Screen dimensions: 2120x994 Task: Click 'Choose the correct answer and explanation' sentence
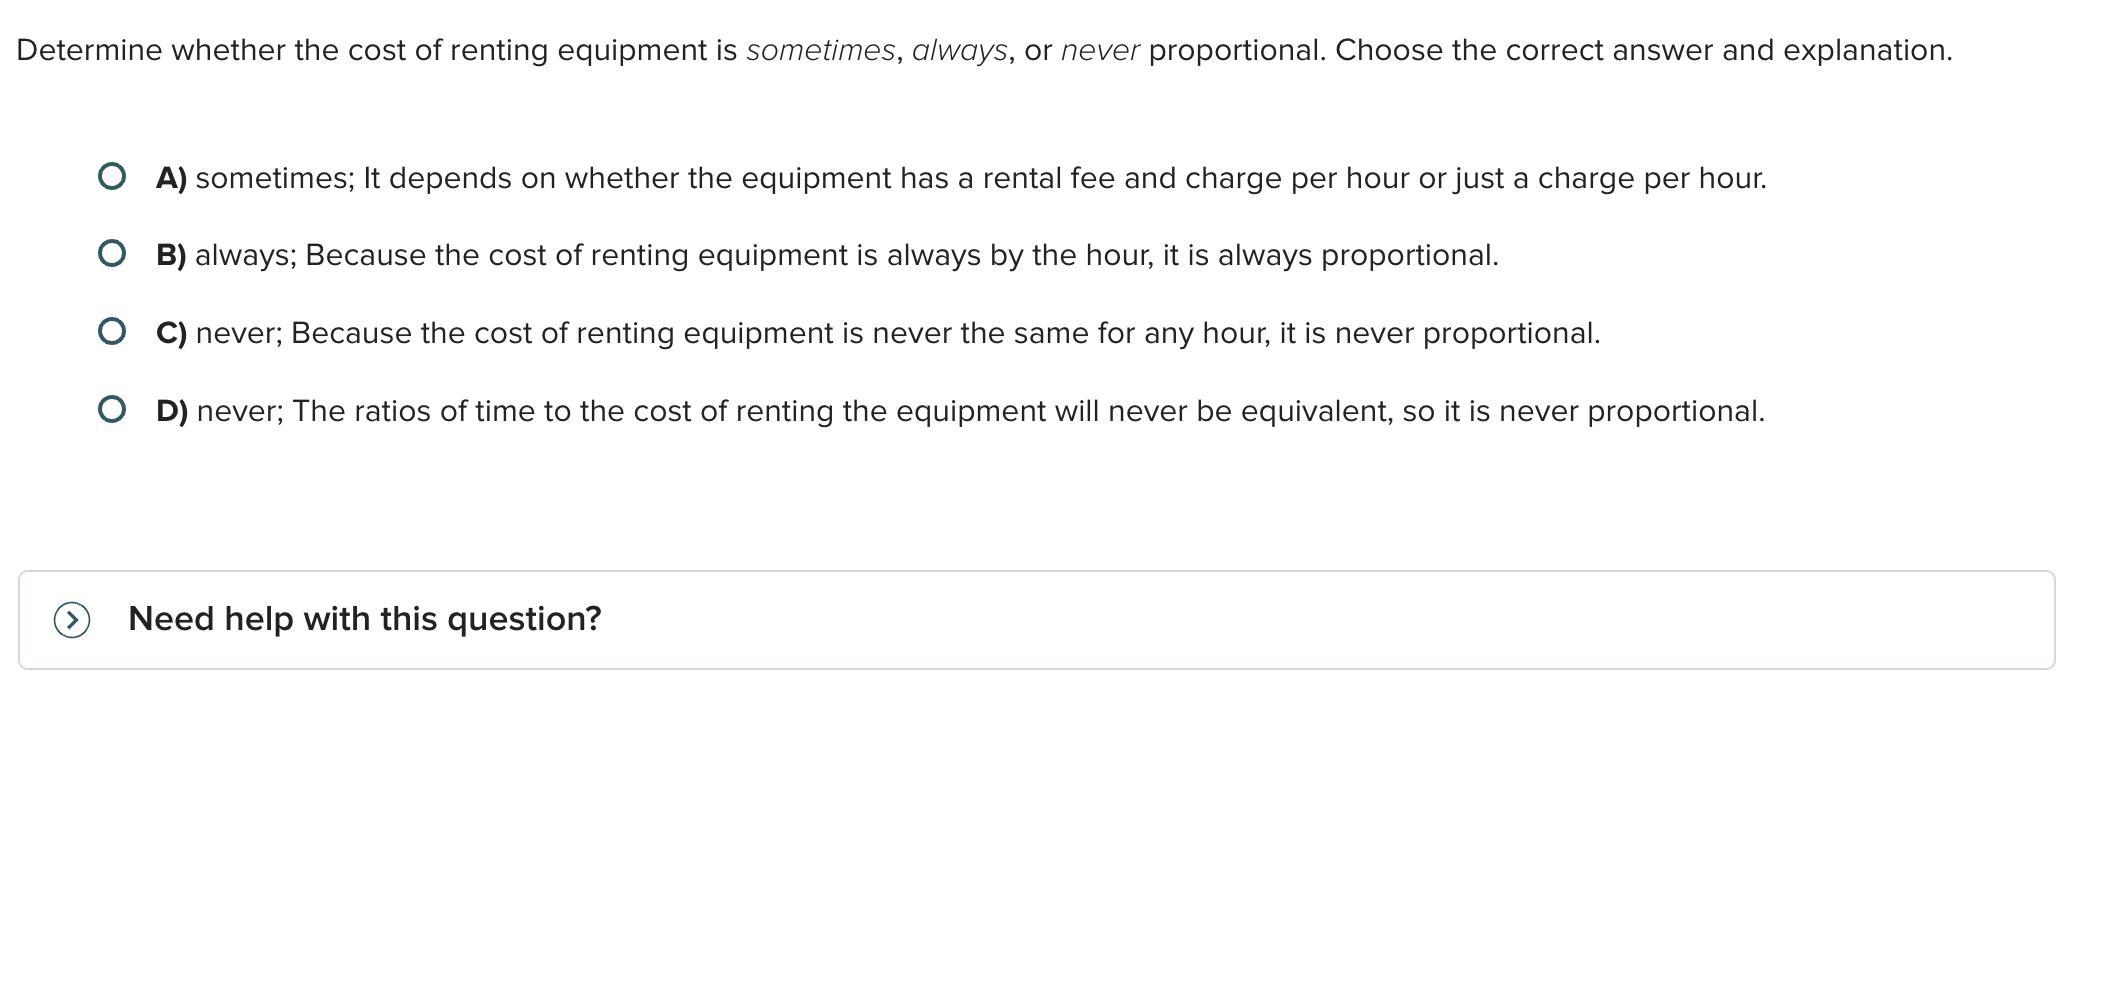pyautogui.click(x=1644, y=50)
